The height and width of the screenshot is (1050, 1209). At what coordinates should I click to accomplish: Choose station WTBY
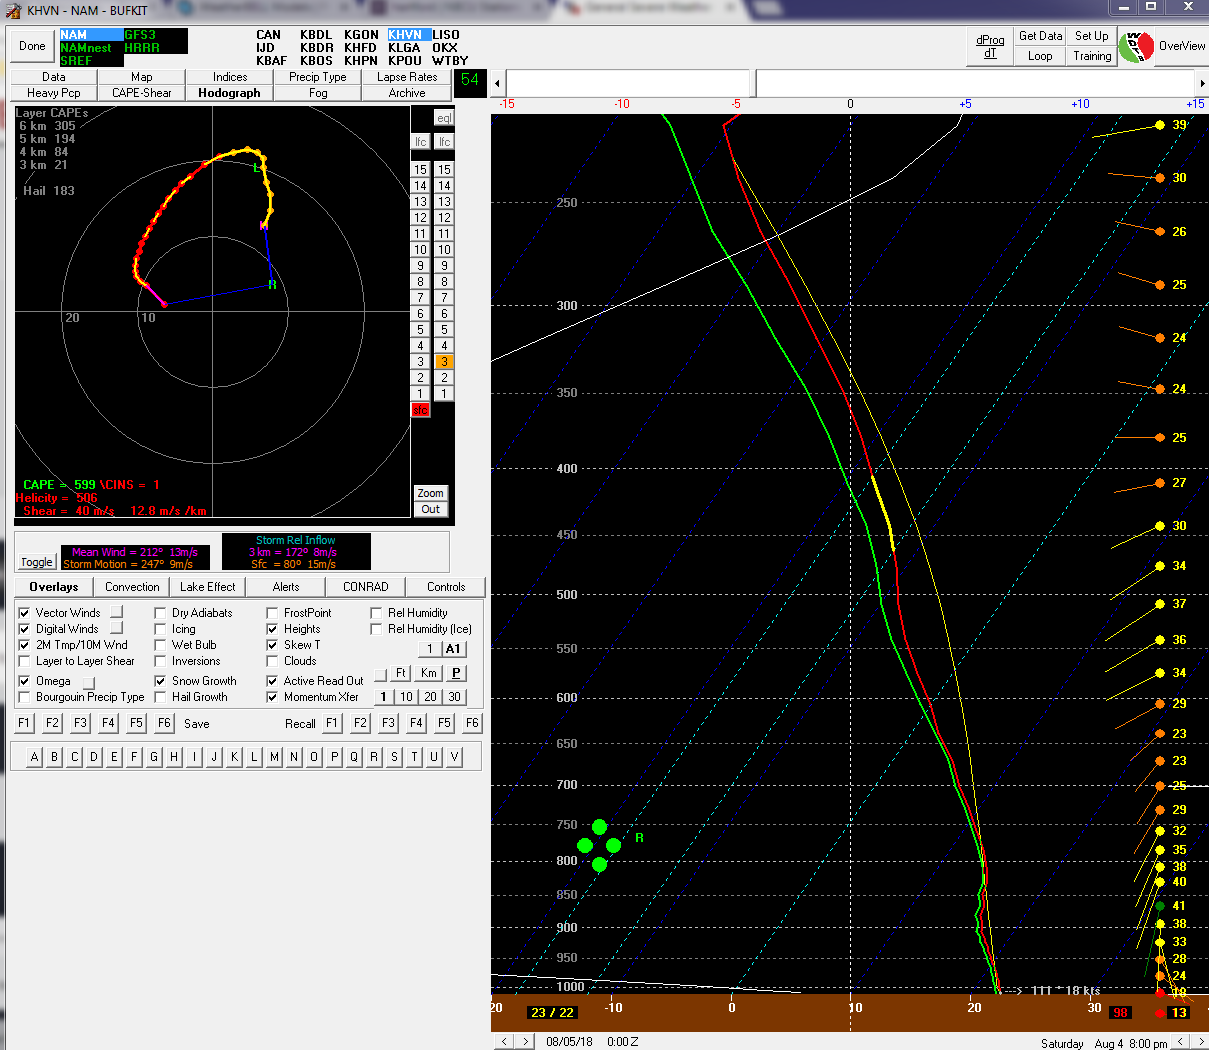pyautogui.click(x=450, y=61)
